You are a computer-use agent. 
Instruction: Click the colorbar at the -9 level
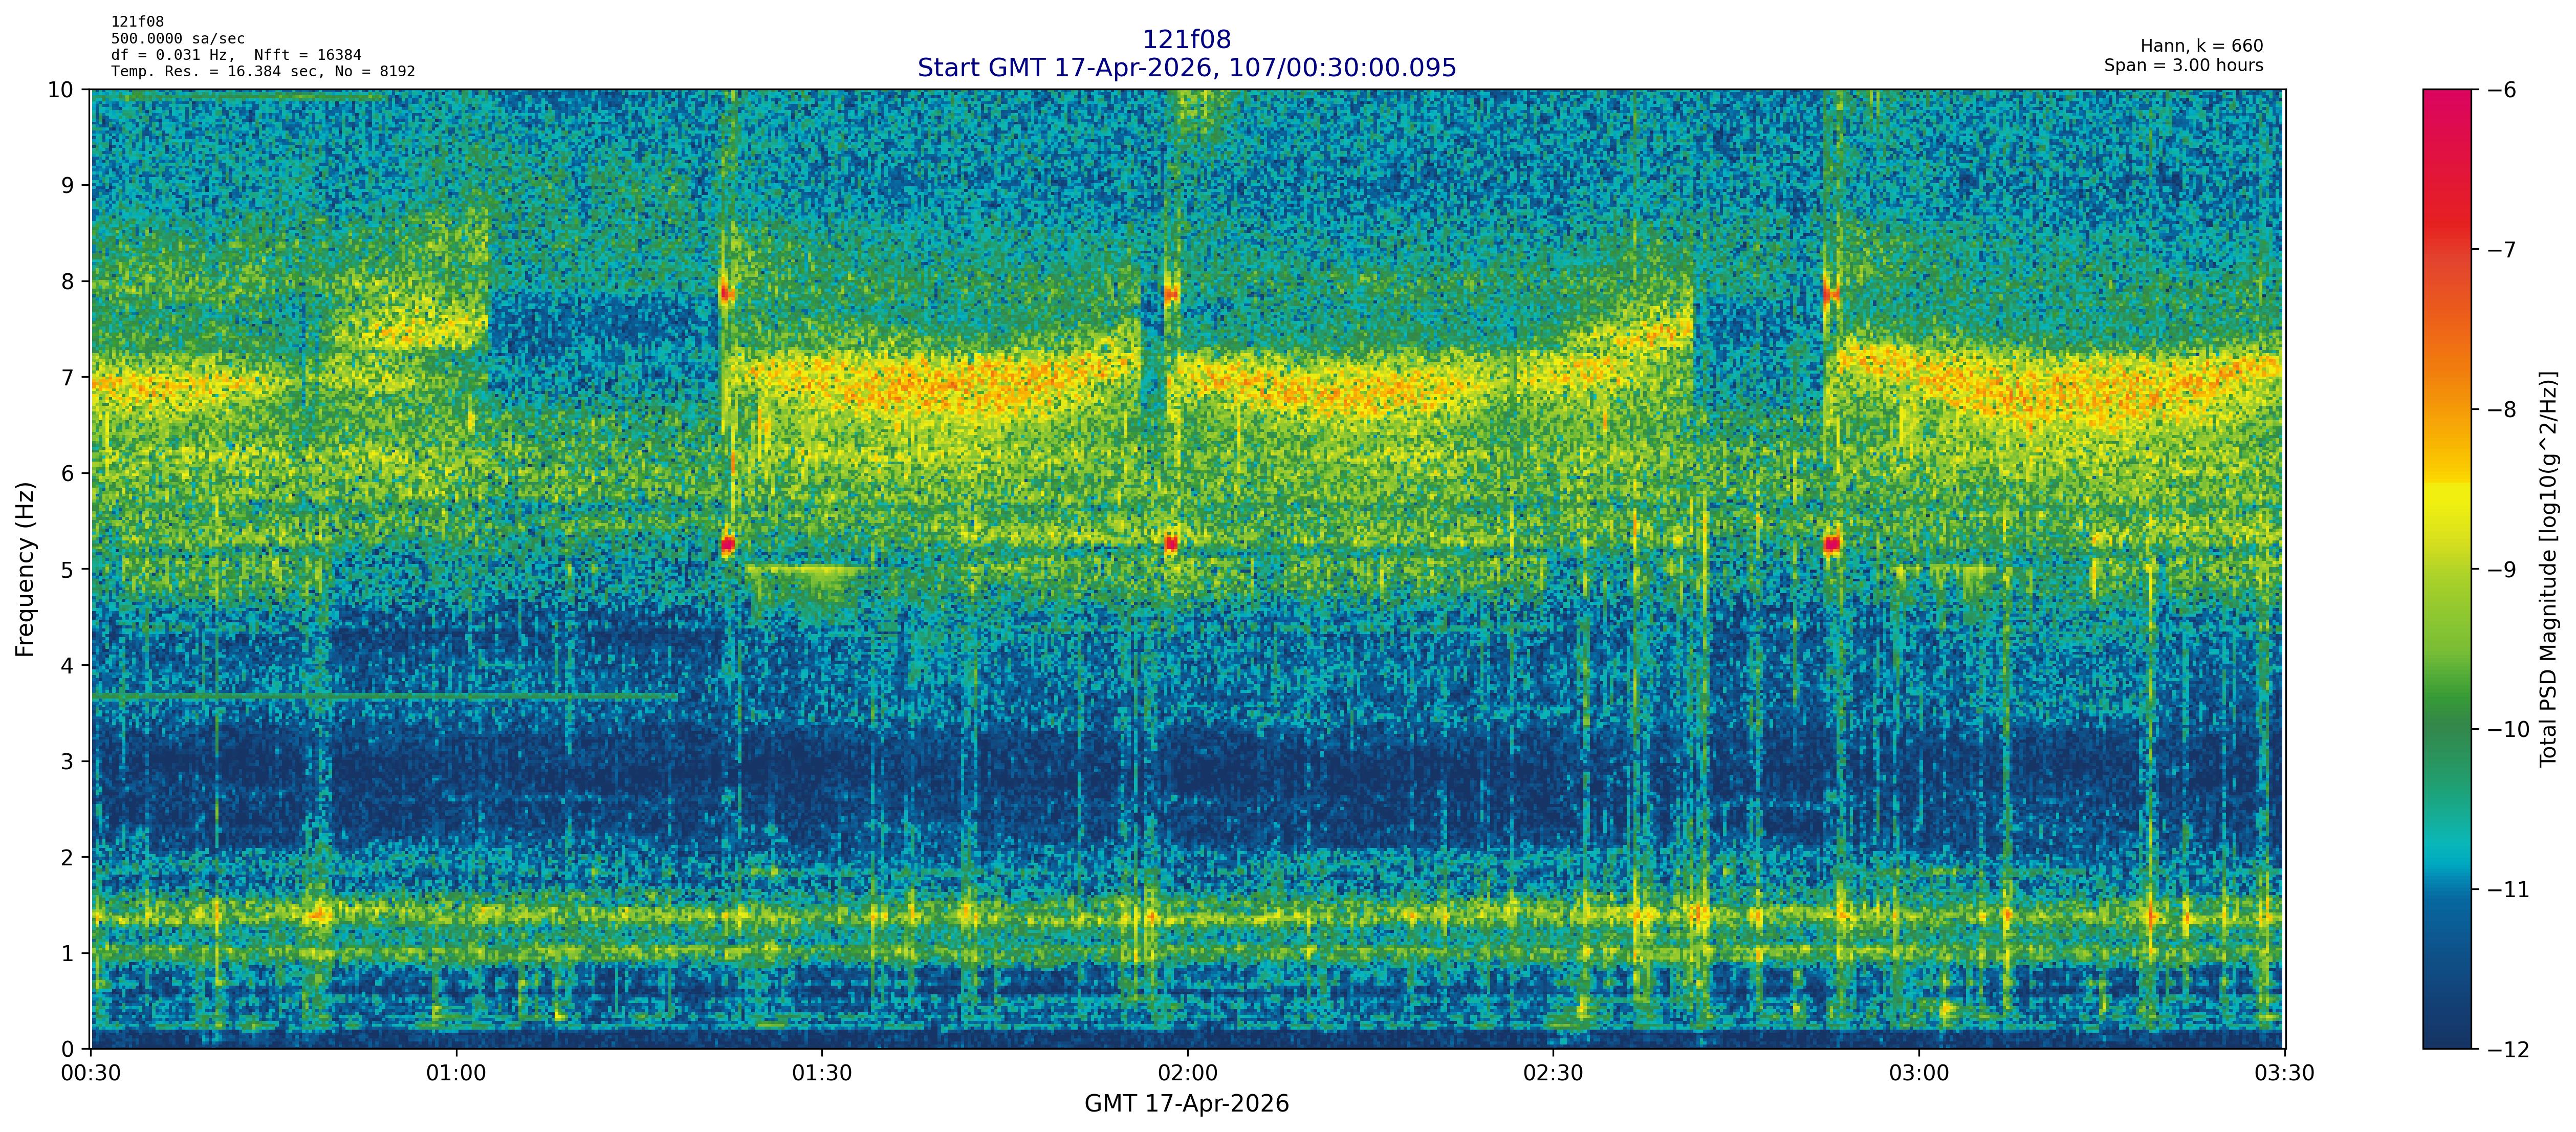pos(2446,569)
